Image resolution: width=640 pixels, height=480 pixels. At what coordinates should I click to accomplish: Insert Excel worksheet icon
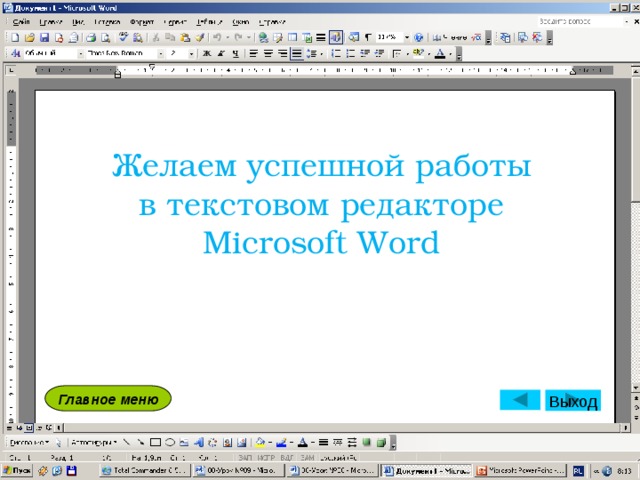pyautogui.click(x=307, y=38)
